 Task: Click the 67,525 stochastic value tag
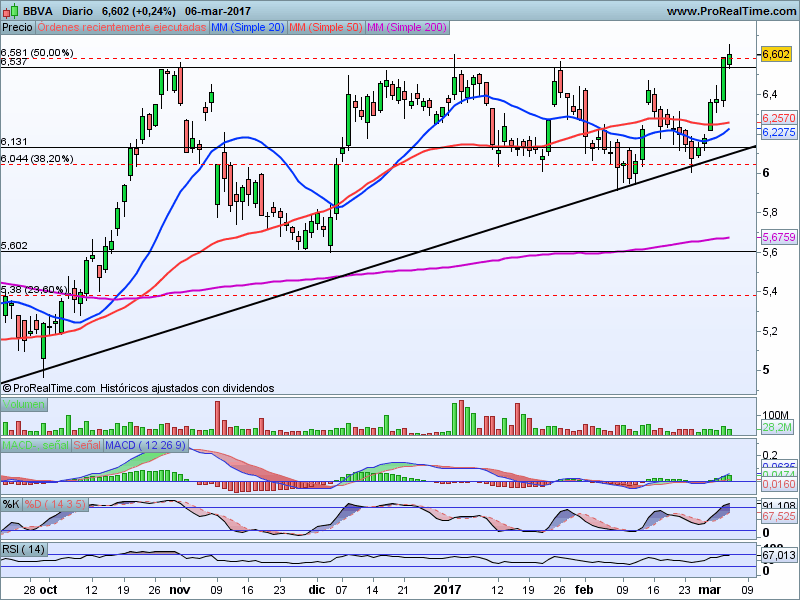(x=779, y=517)
